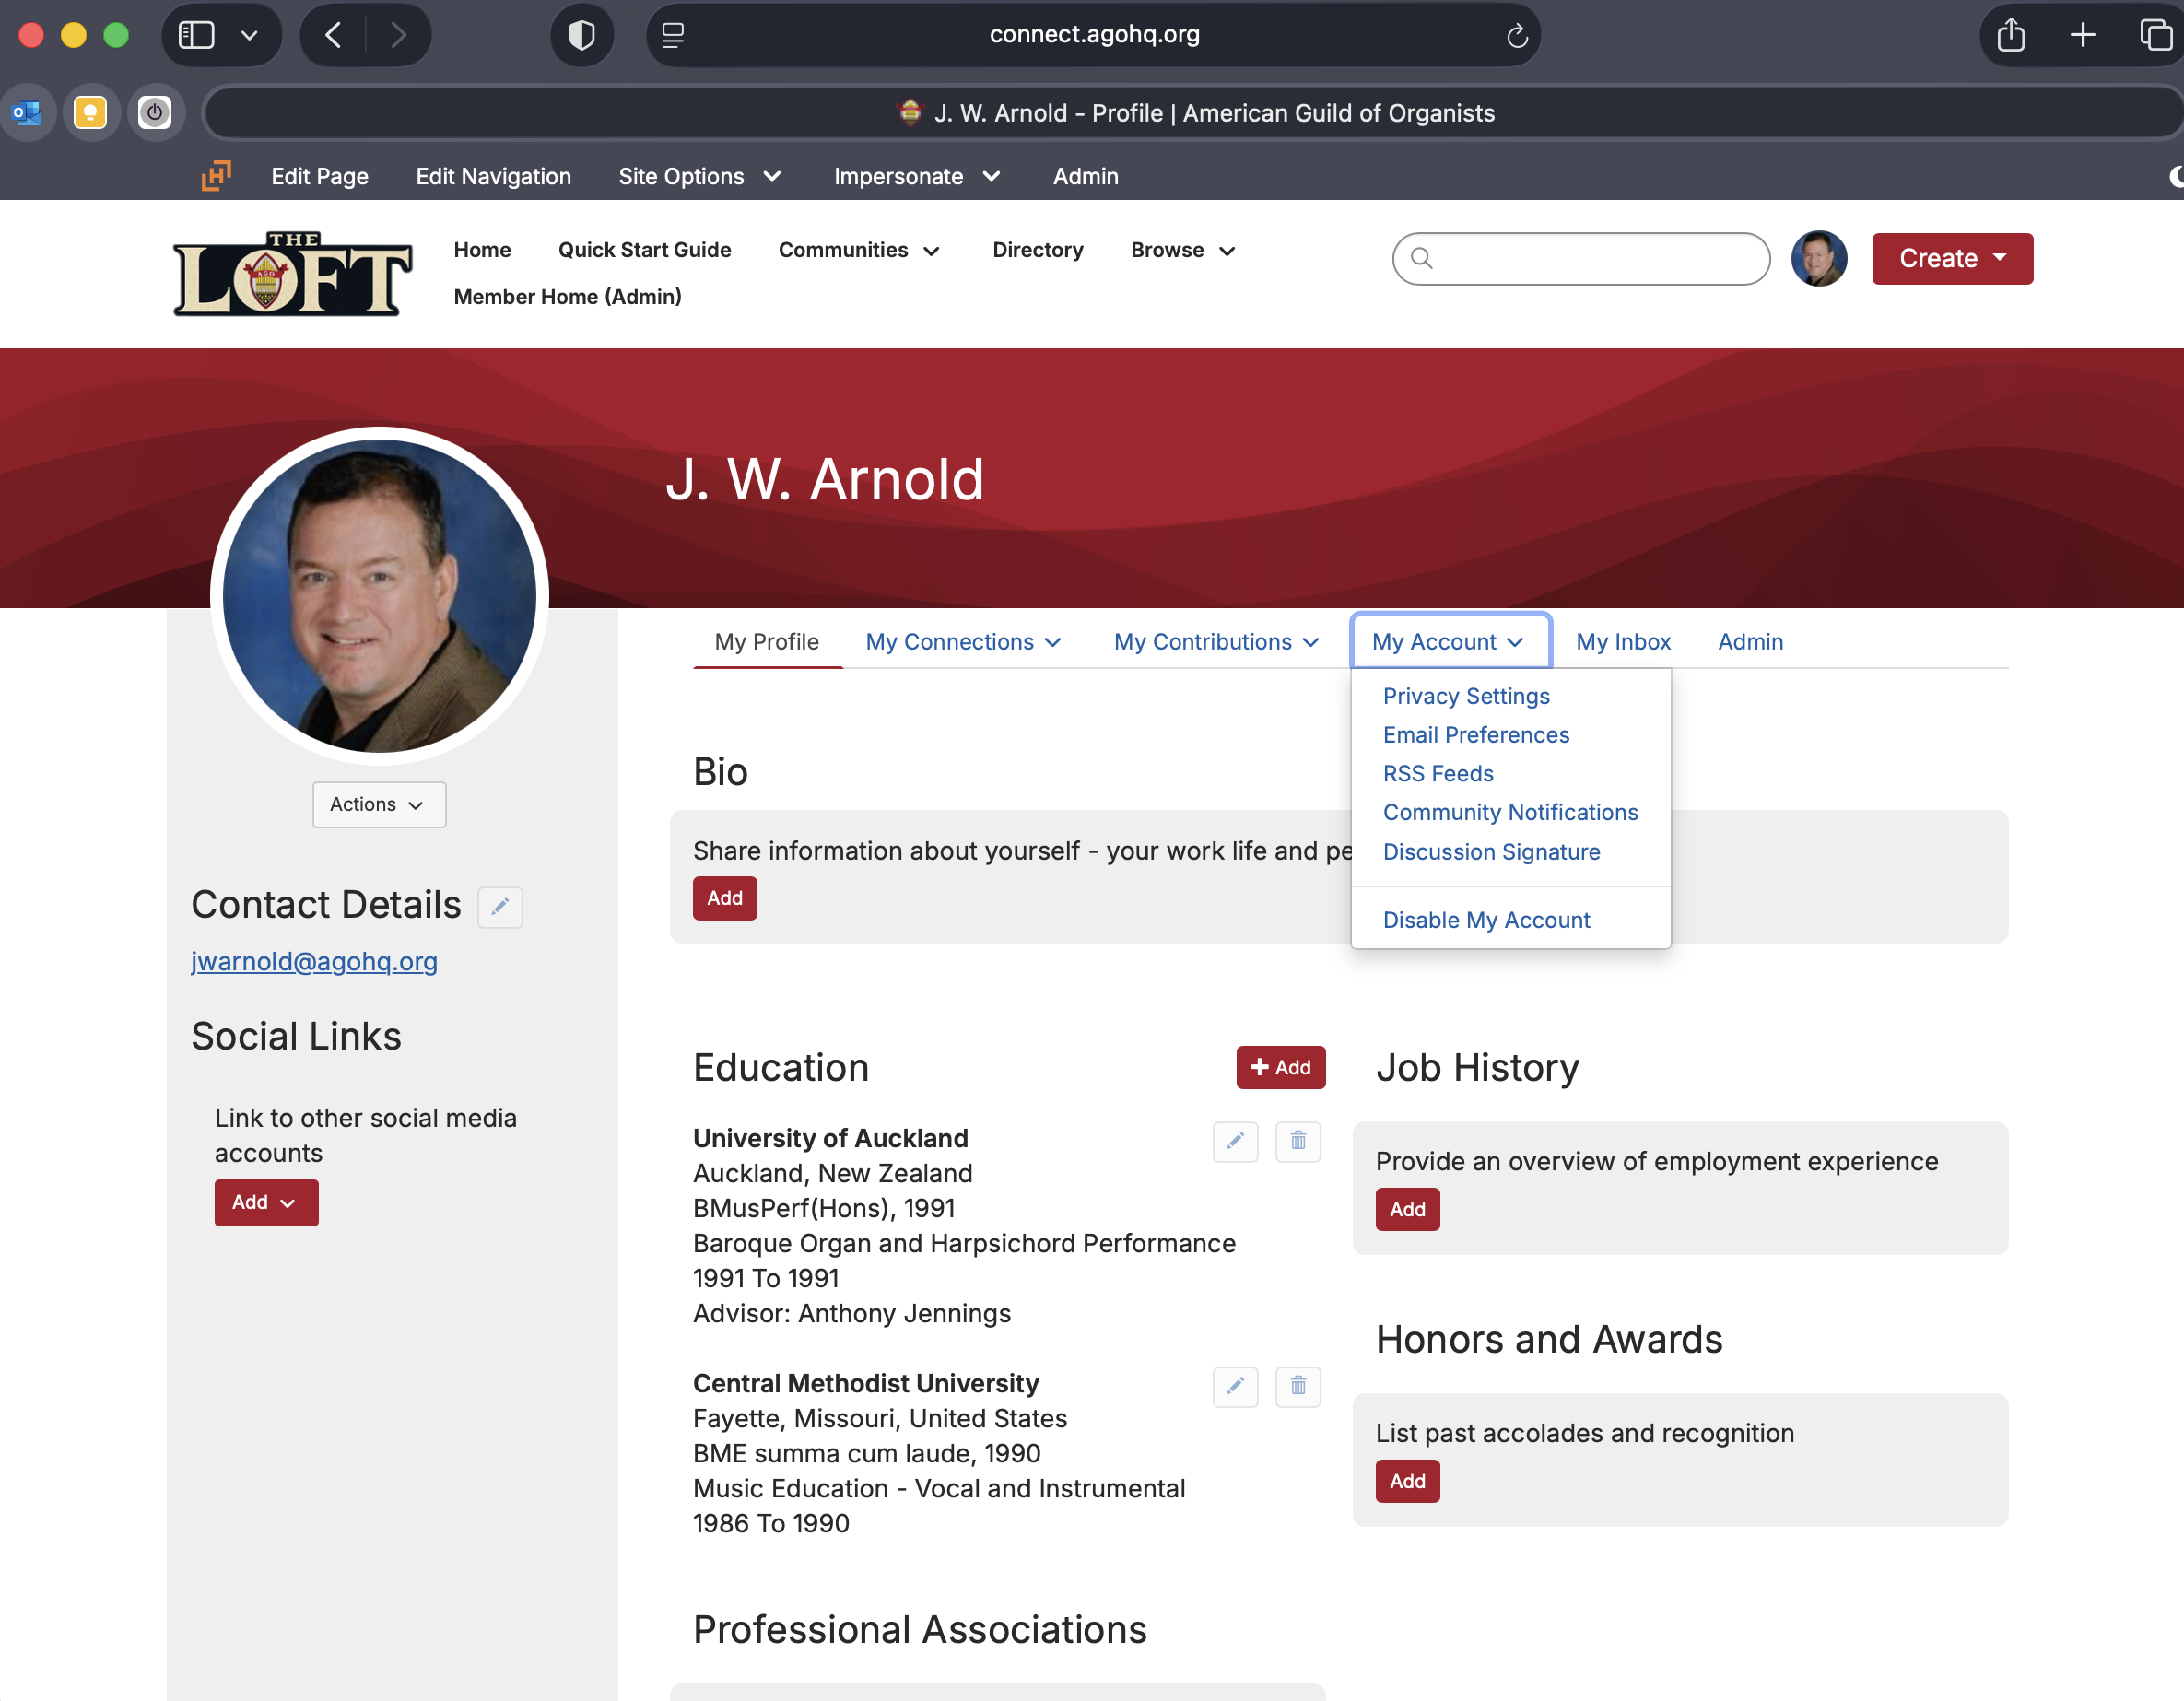Edit the University of Auckland education entry
Image resolution: width=2184 pixels, height=1701 pixels.
pos(1235,1140)
